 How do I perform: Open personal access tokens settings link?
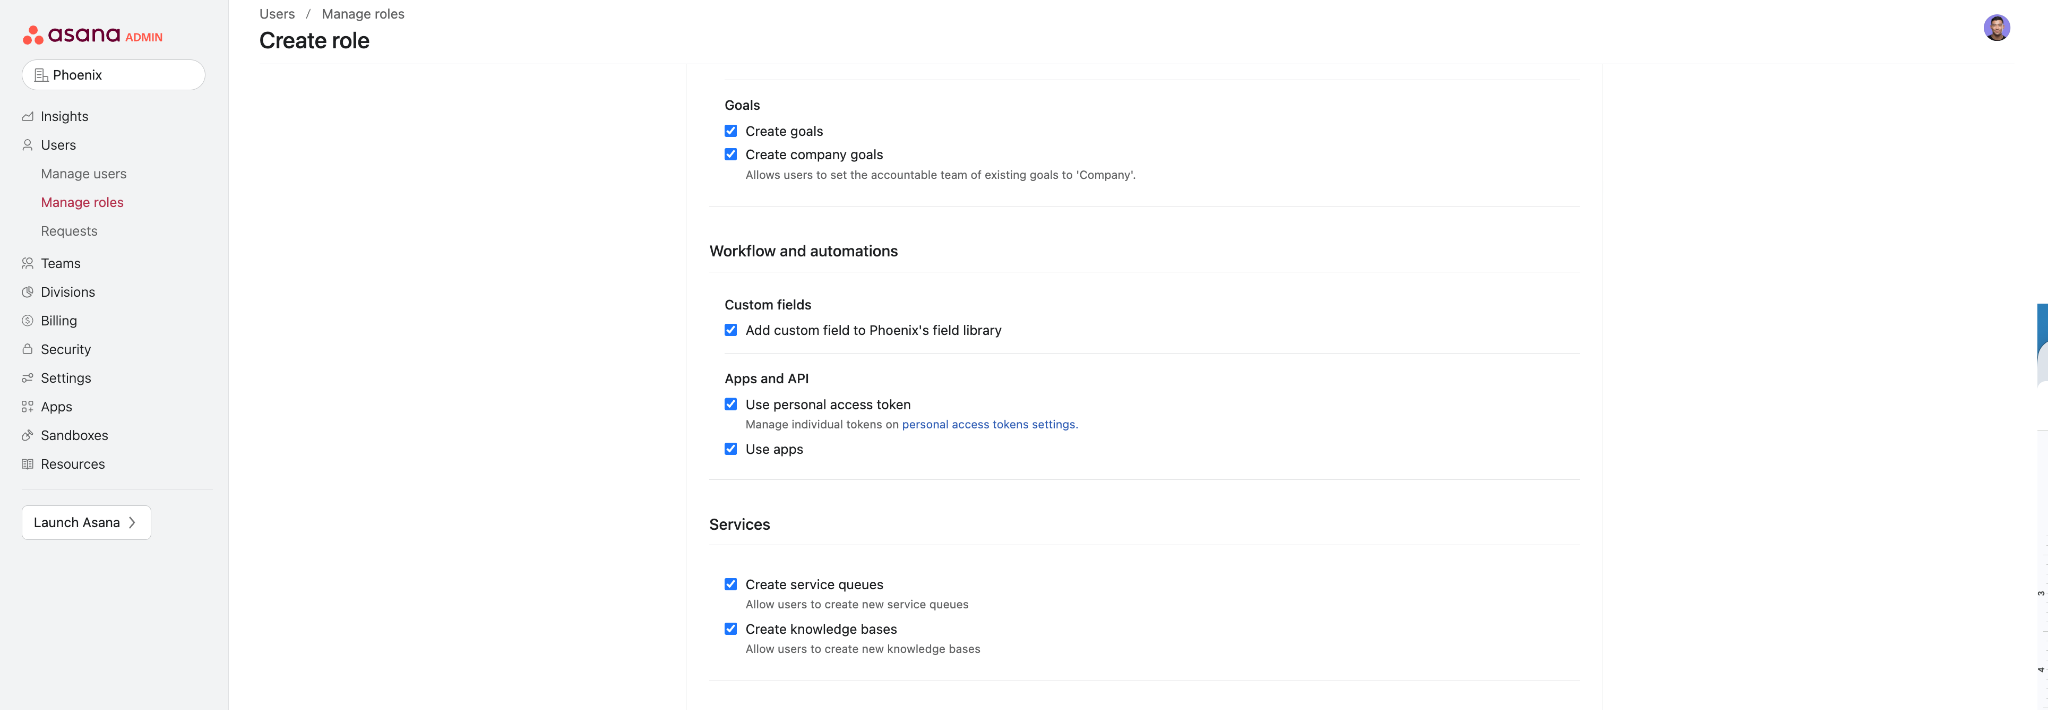(989, 425)
